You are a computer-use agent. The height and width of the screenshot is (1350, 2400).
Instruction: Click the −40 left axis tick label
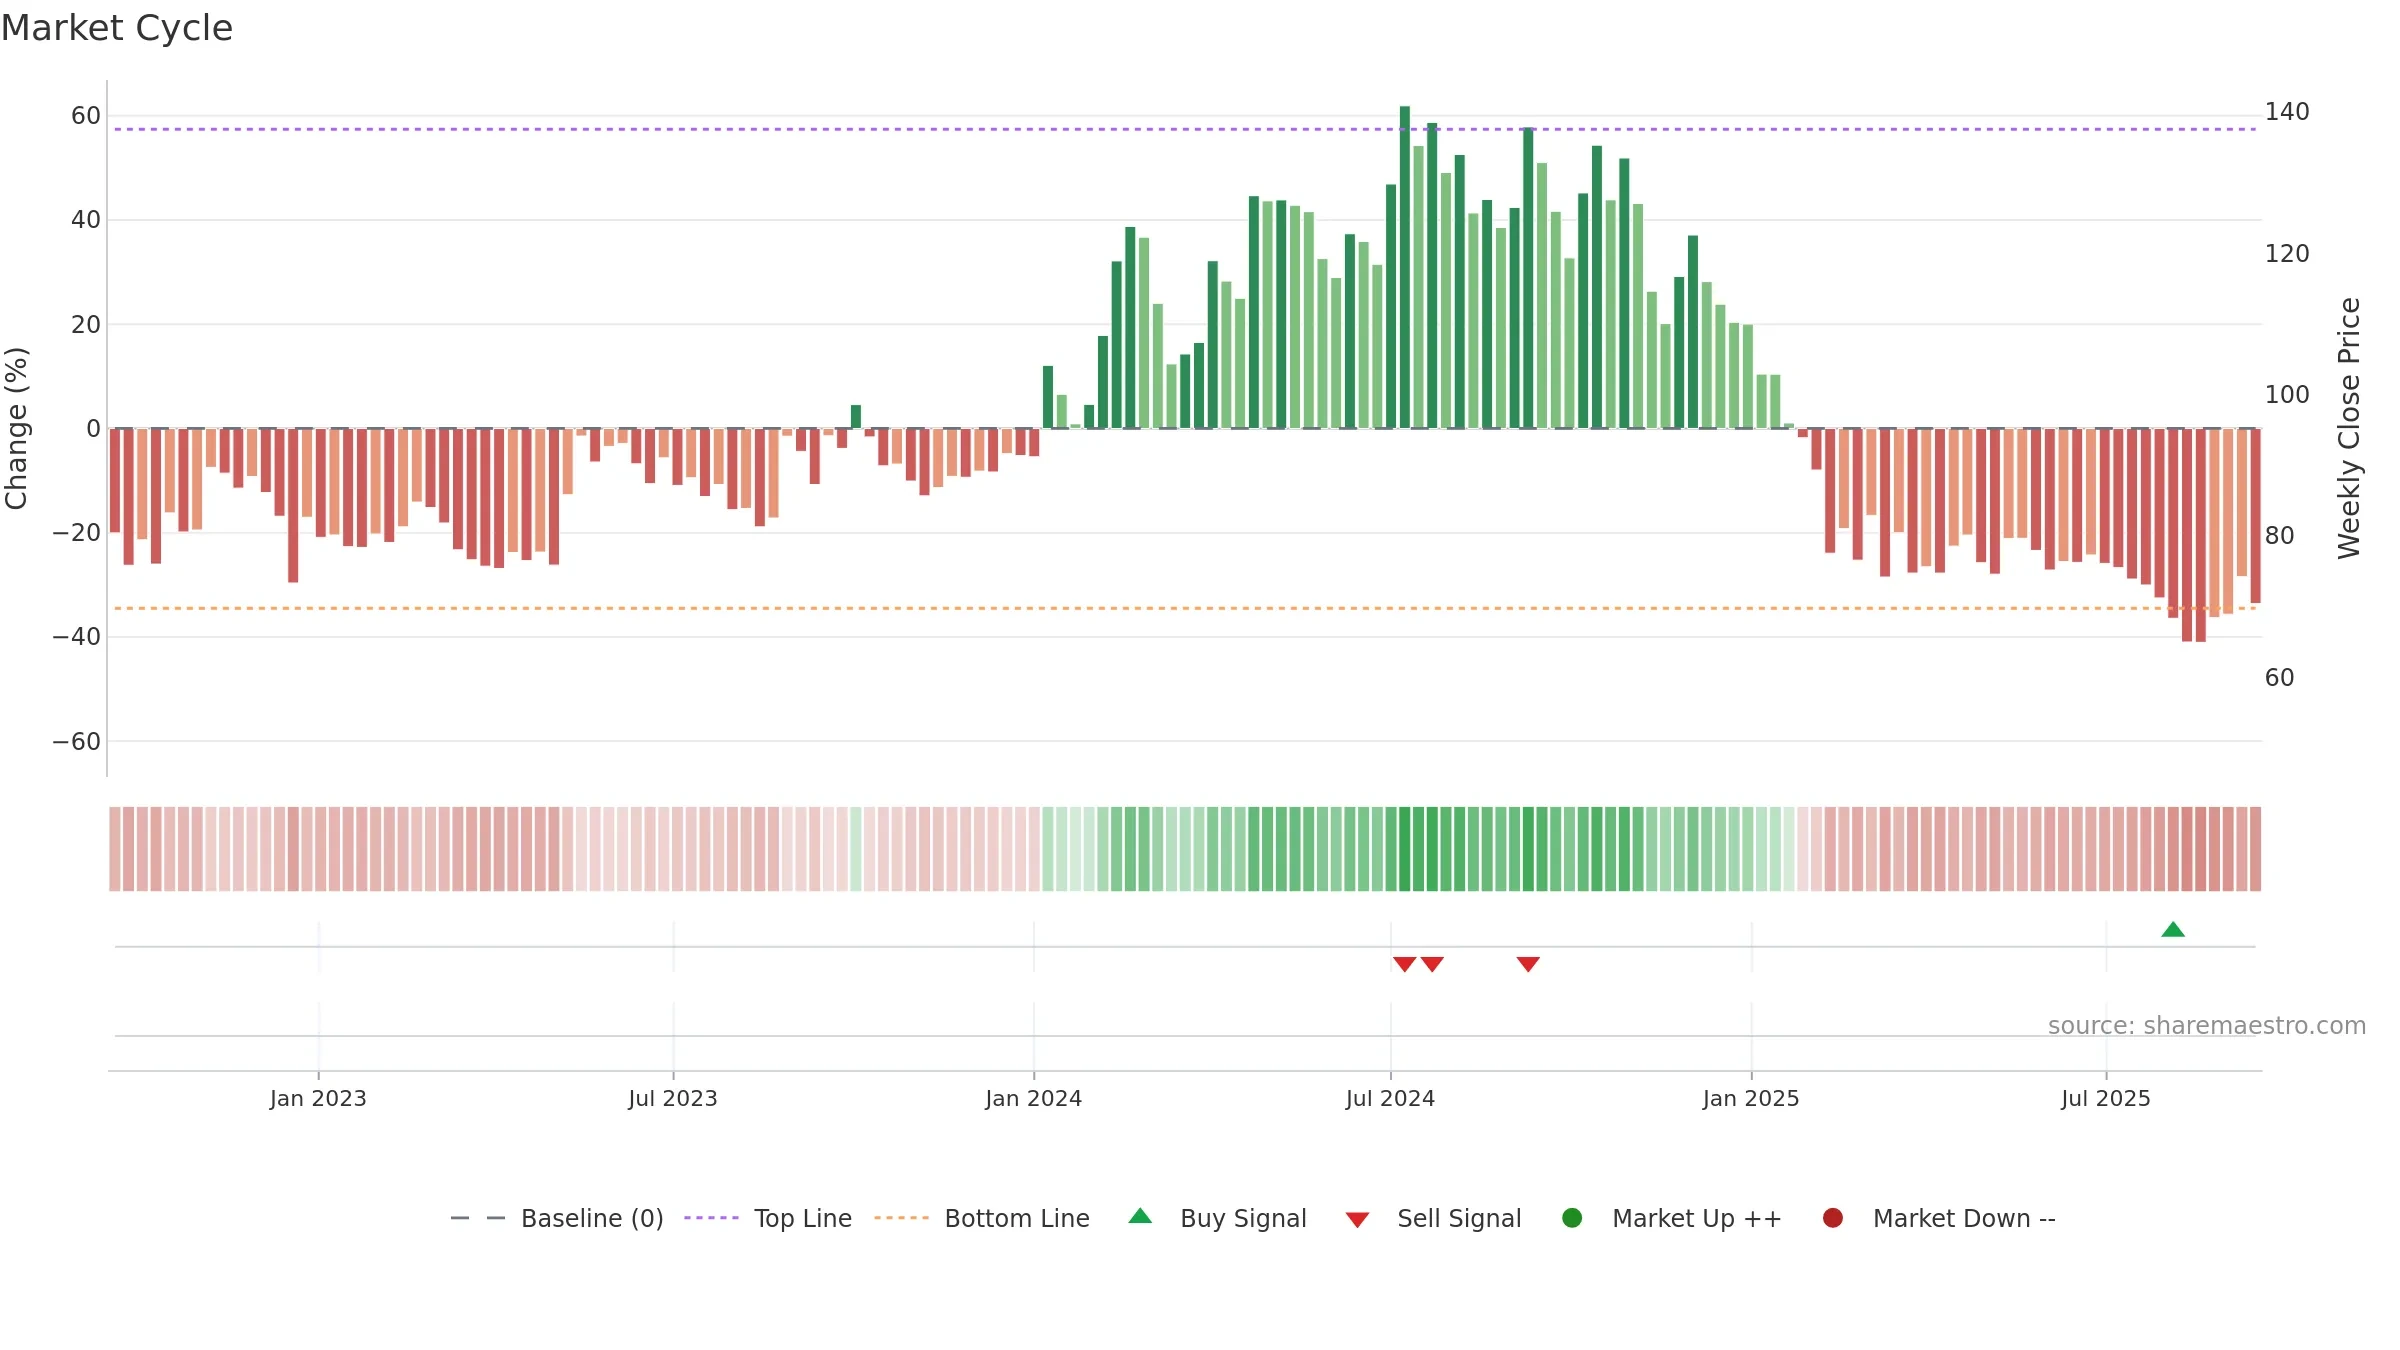(77, 637)
